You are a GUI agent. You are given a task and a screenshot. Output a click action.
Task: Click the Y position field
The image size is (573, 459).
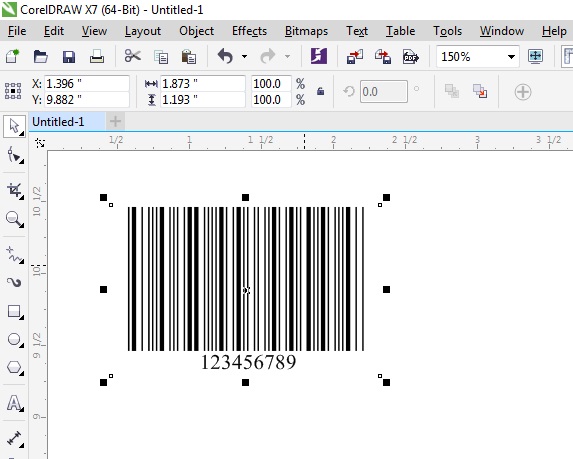point(87,99)
